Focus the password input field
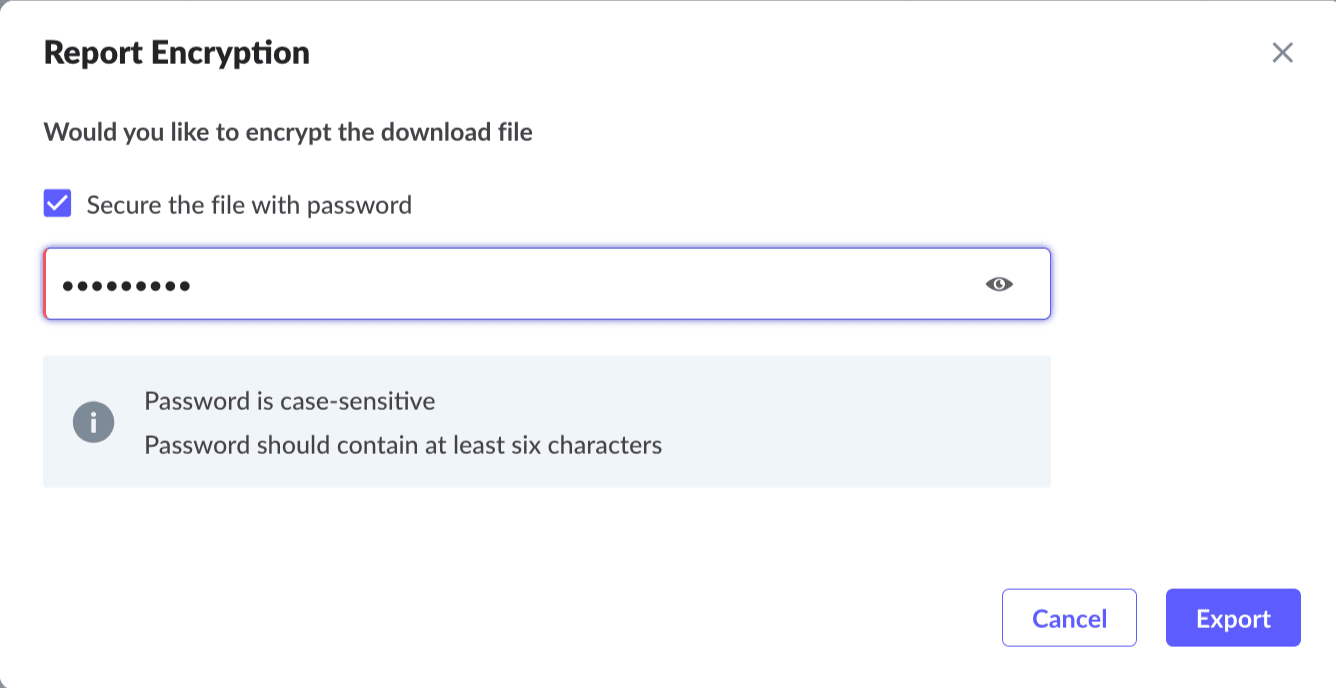Viewport: 1336px width, 688px height. click(546, 285)
